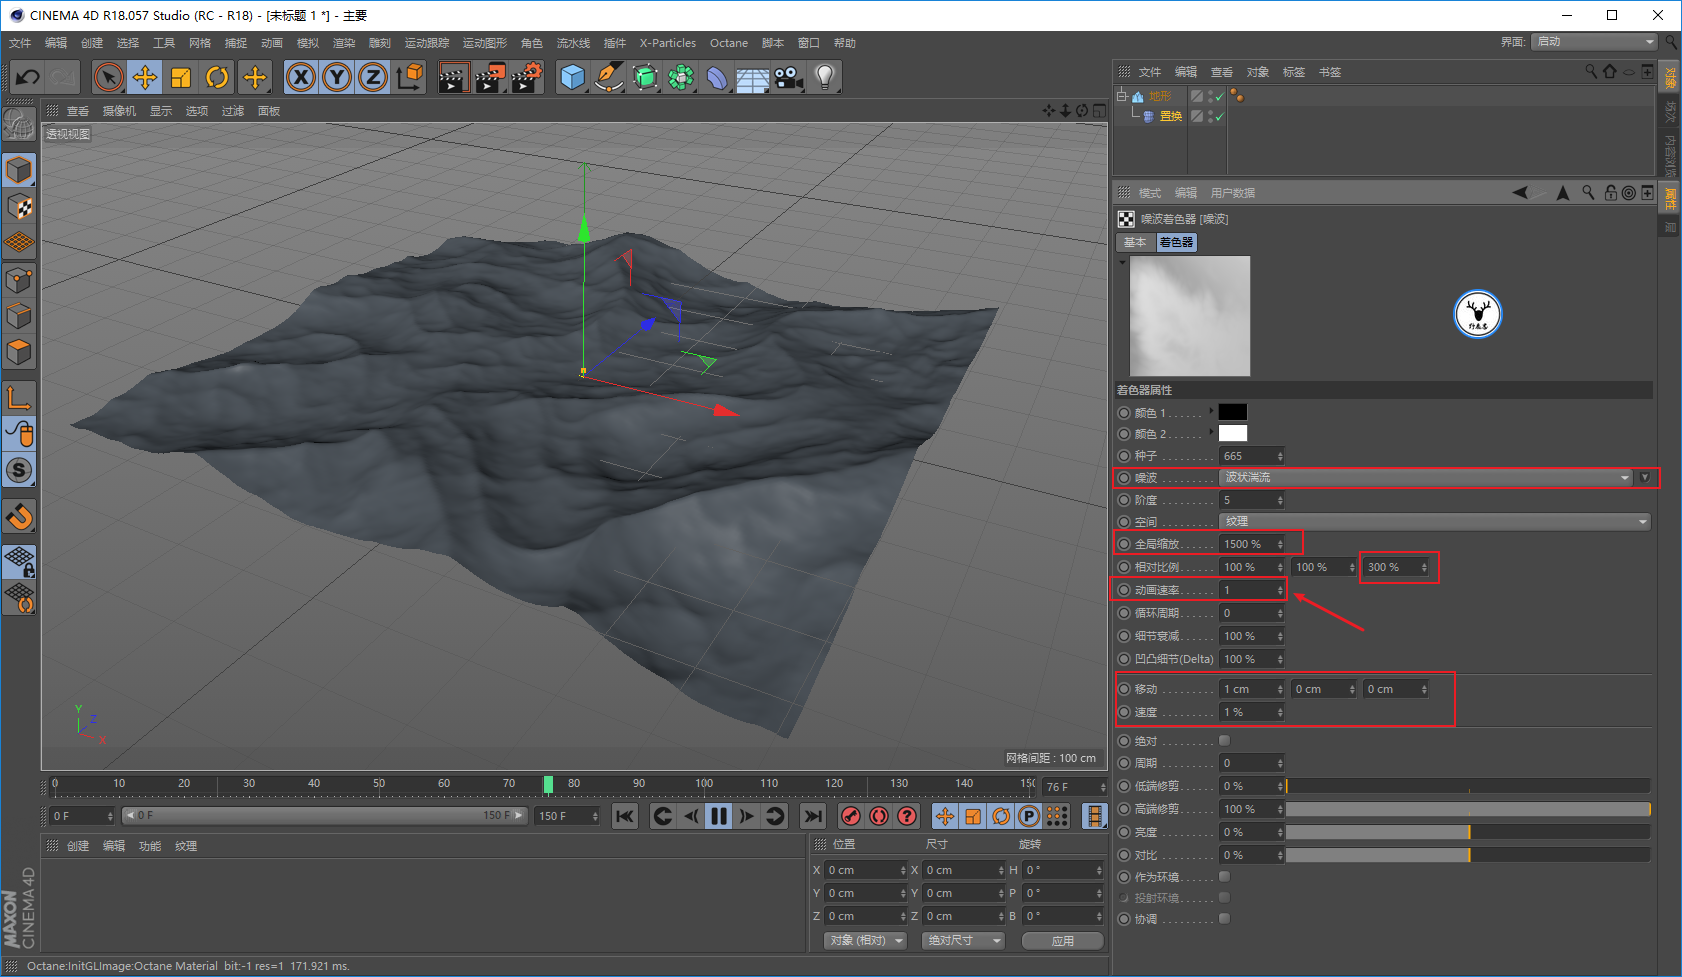Viewport: 1682px width, 977px height.
Task: Switch to Points mode
Action: pos(19,280)
